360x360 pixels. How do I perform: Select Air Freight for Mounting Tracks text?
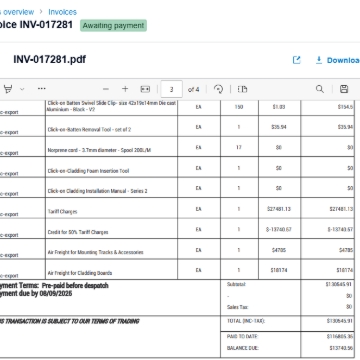95,252
